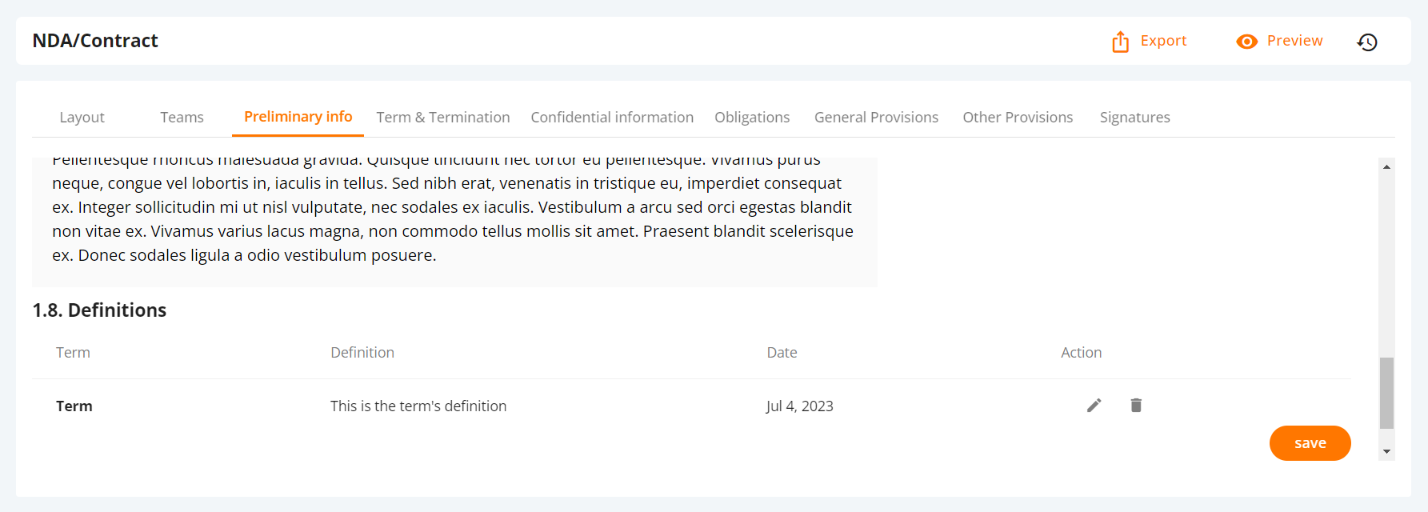Switch to the Layout tab
1428x512 pixels.
[x=82, y=117]
